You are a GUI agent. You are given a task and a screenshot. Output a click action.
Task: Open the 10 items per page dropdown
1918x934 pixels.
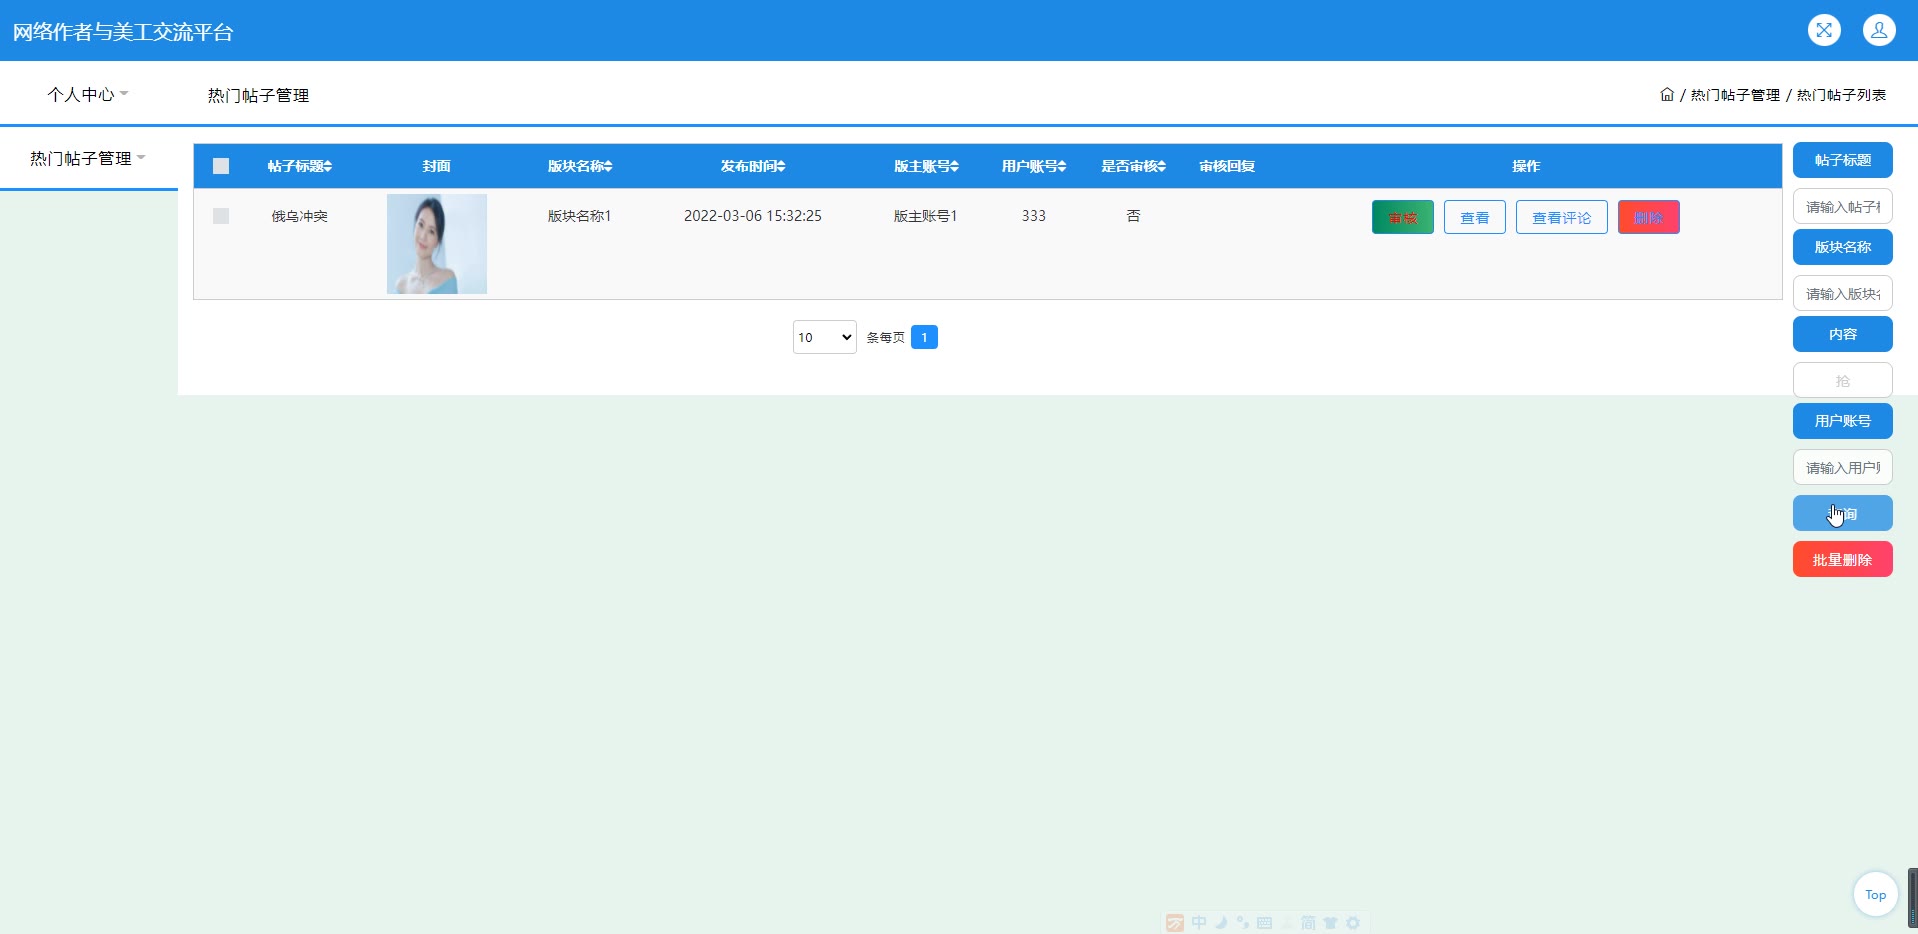pos(824,337)
